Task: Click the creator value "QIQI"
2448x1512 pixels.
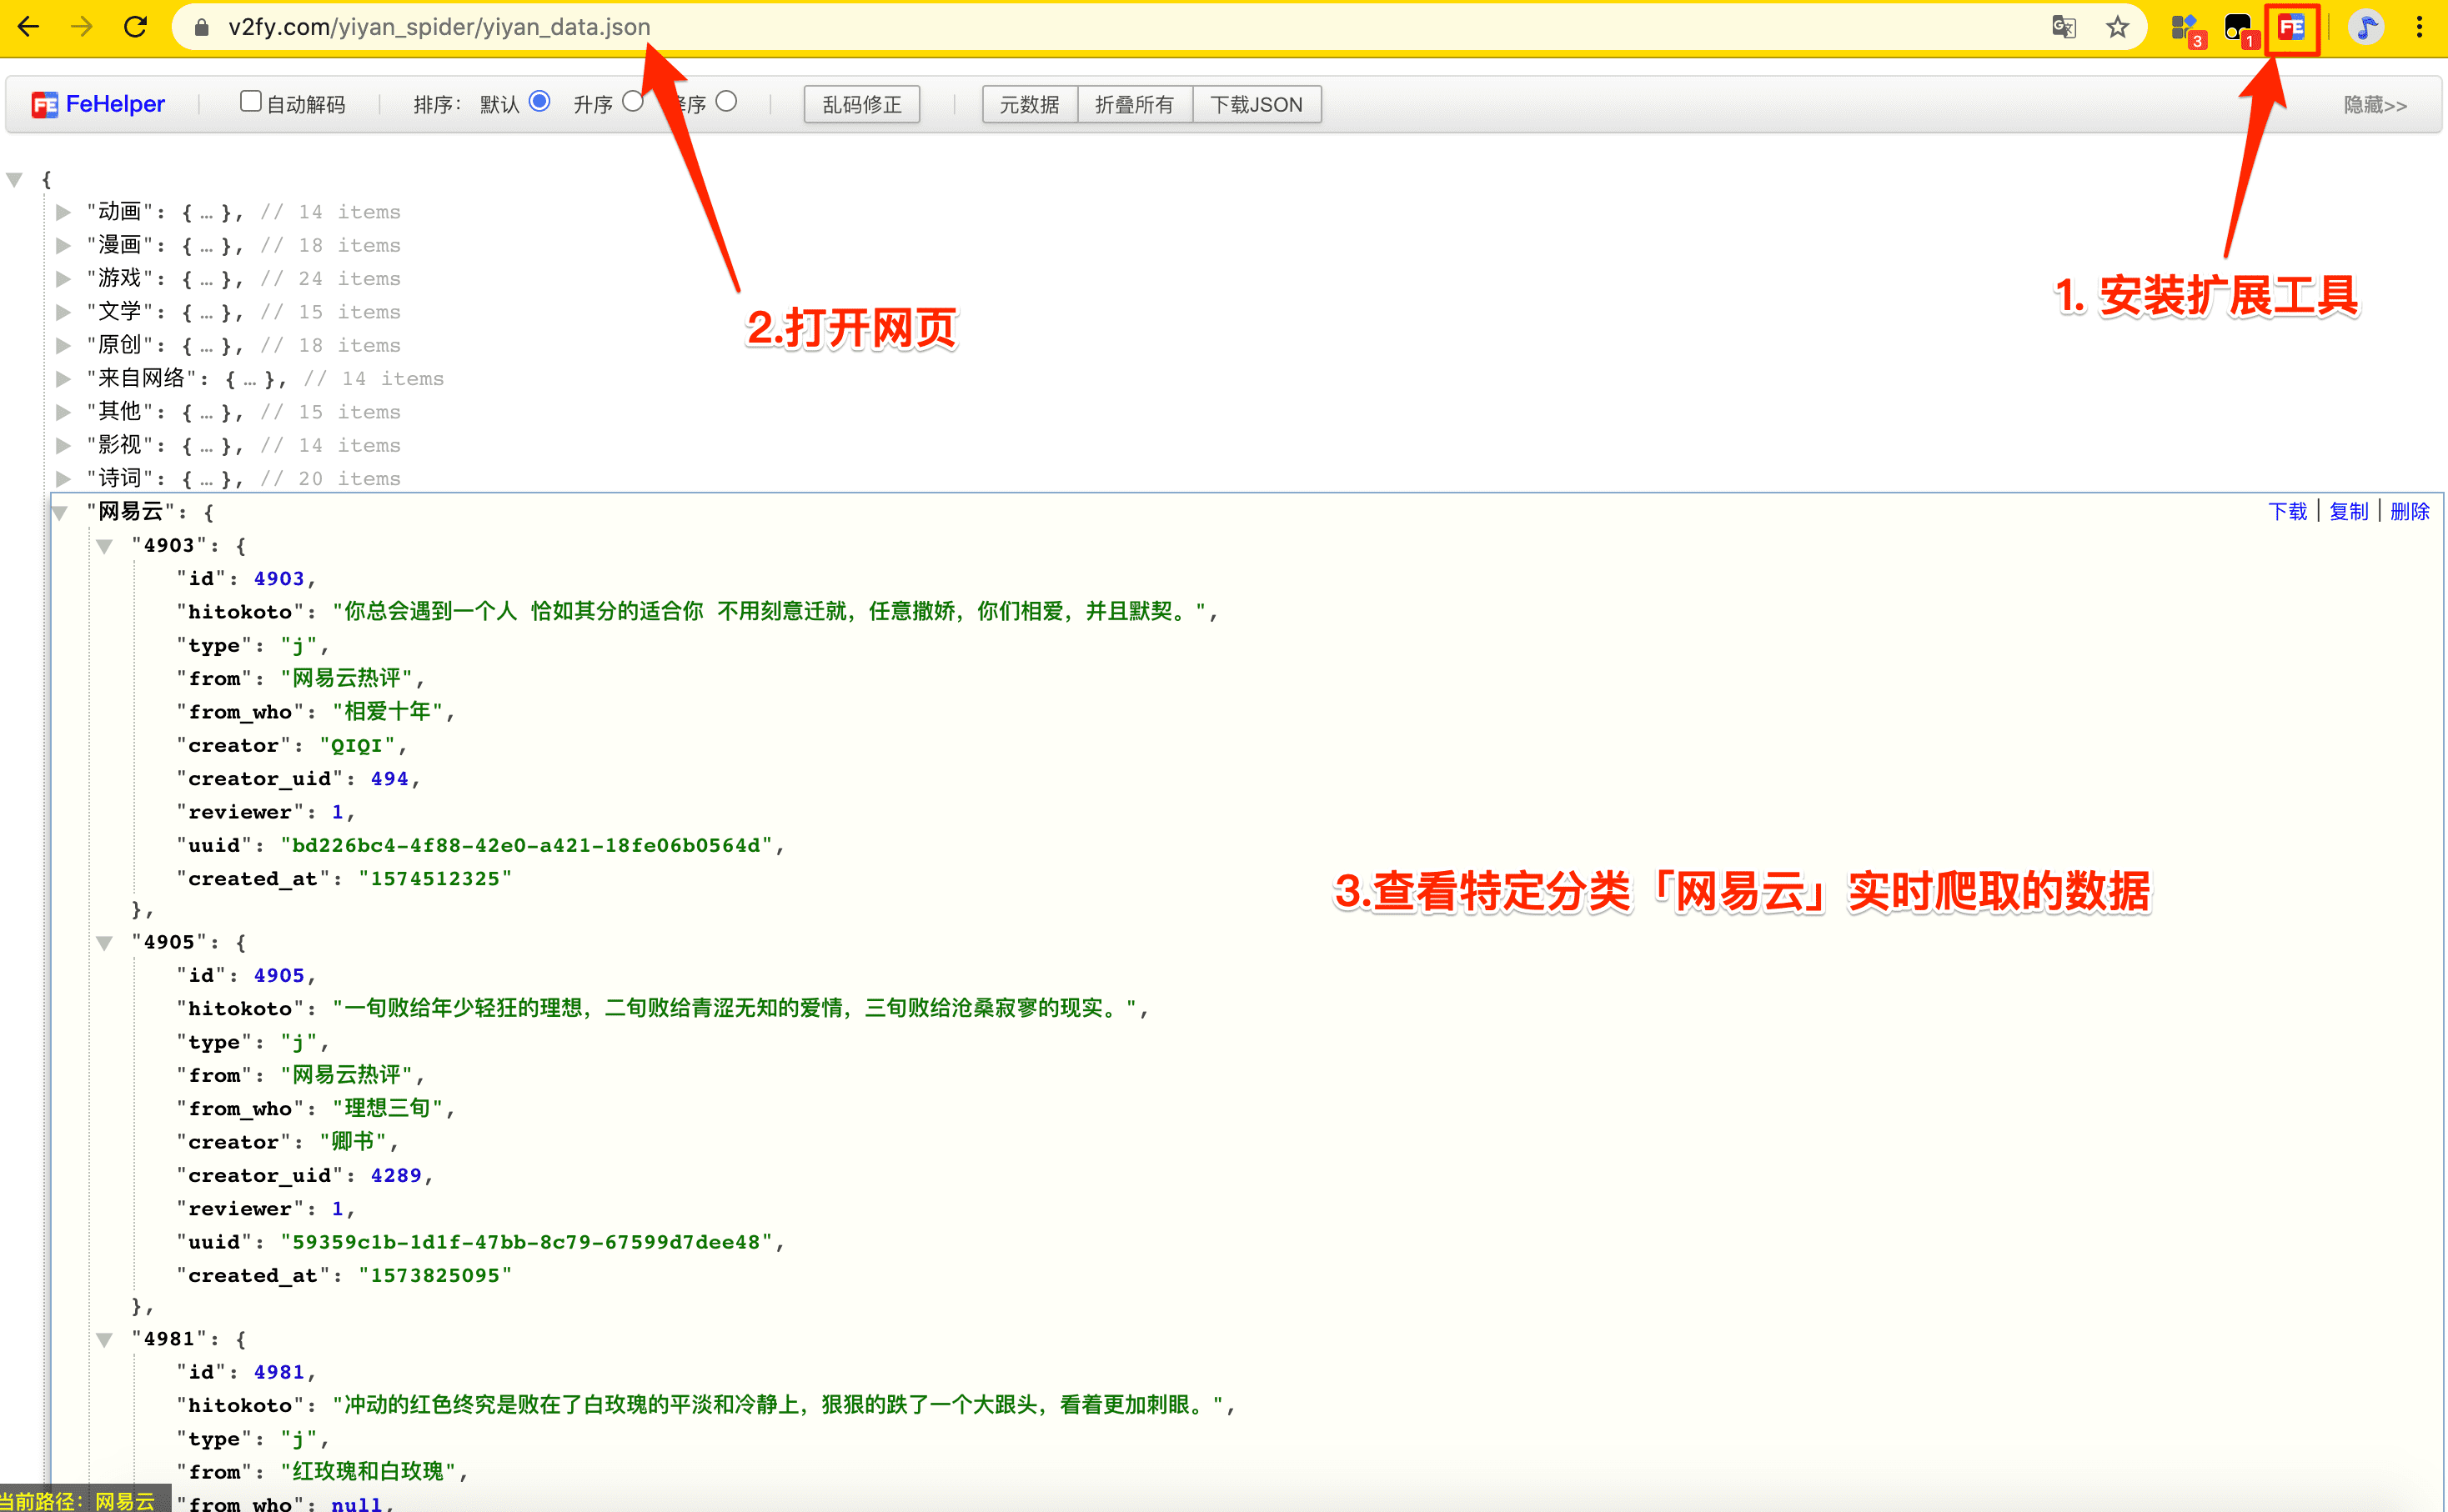Action: point(357,746)
